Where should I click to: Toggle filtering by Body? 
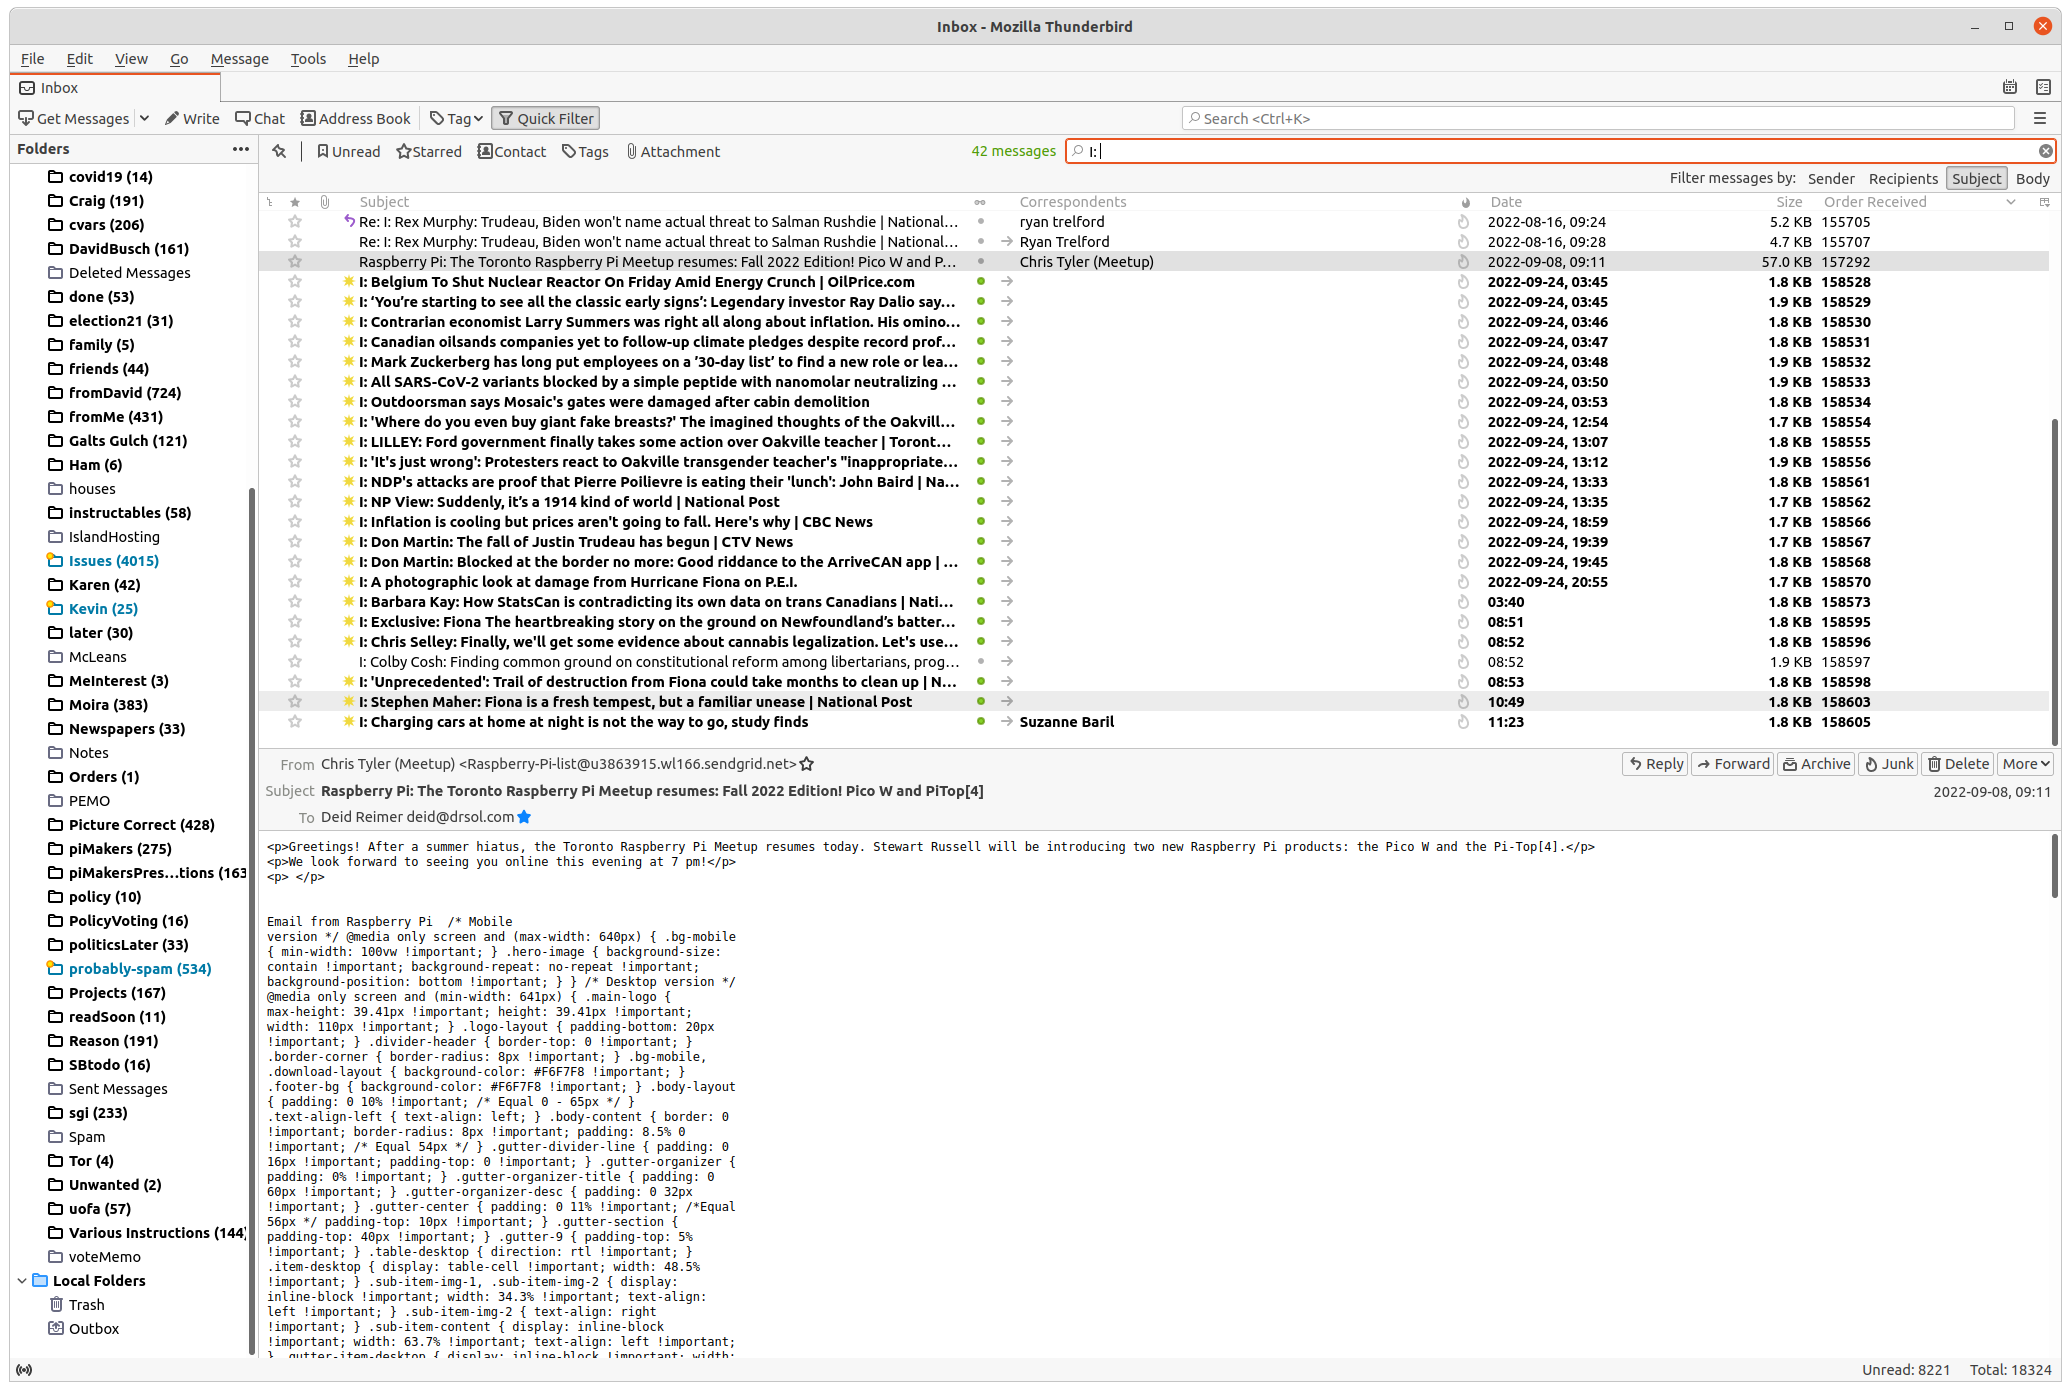click(x=2032, y=178)
